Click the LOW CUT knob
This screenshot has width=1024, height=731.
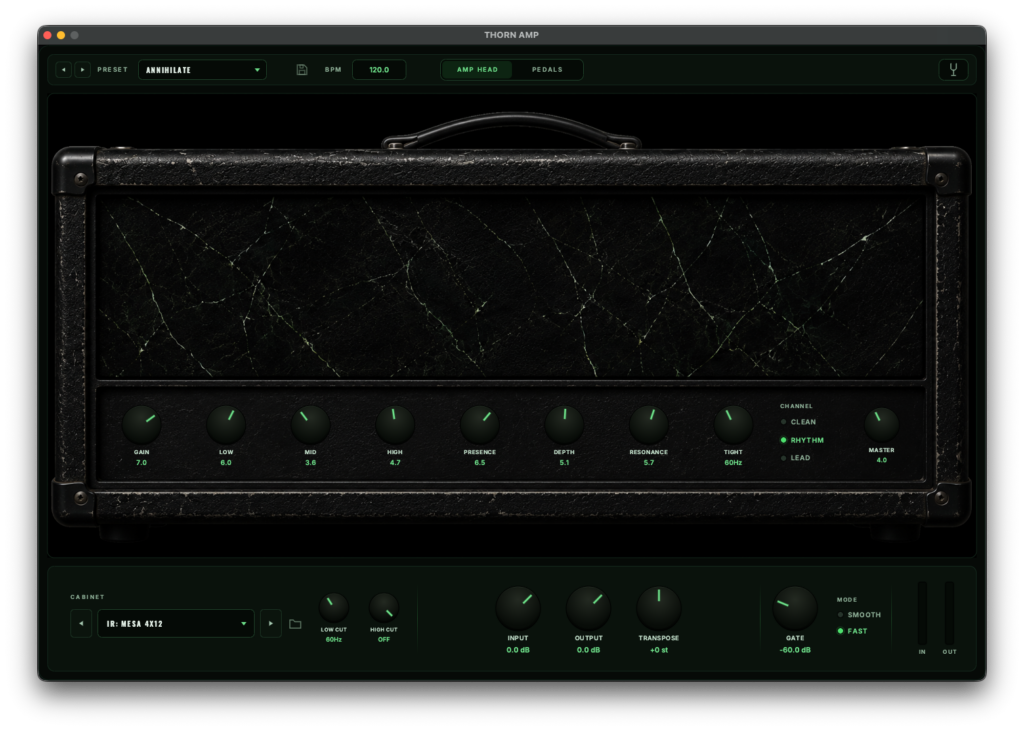(x=334, y=608)
